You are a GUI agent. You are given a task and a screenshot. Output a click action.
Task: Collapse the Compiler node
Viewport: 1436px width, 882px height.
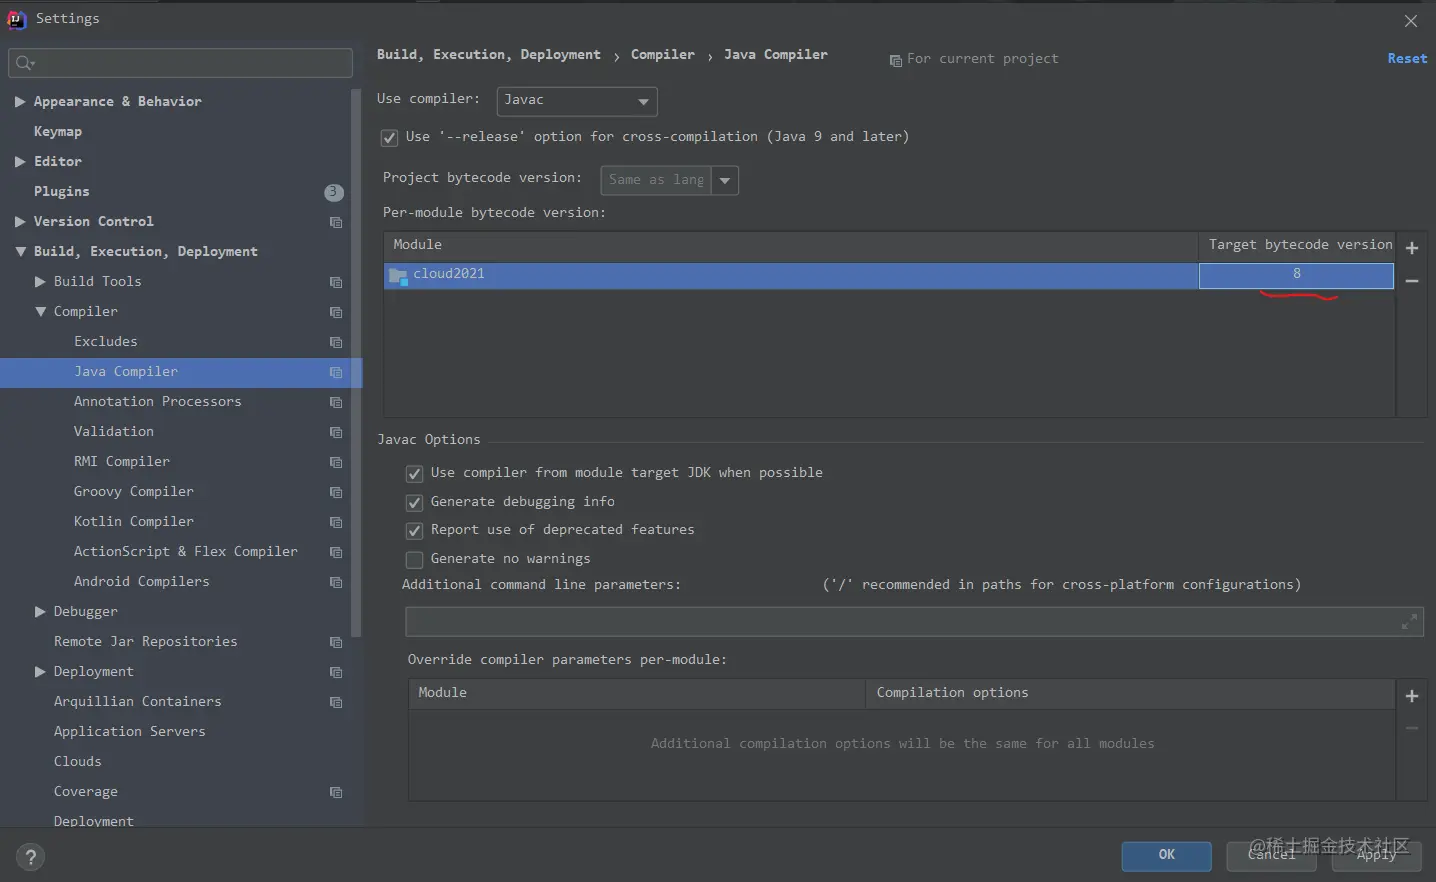(x=40, y=312)
